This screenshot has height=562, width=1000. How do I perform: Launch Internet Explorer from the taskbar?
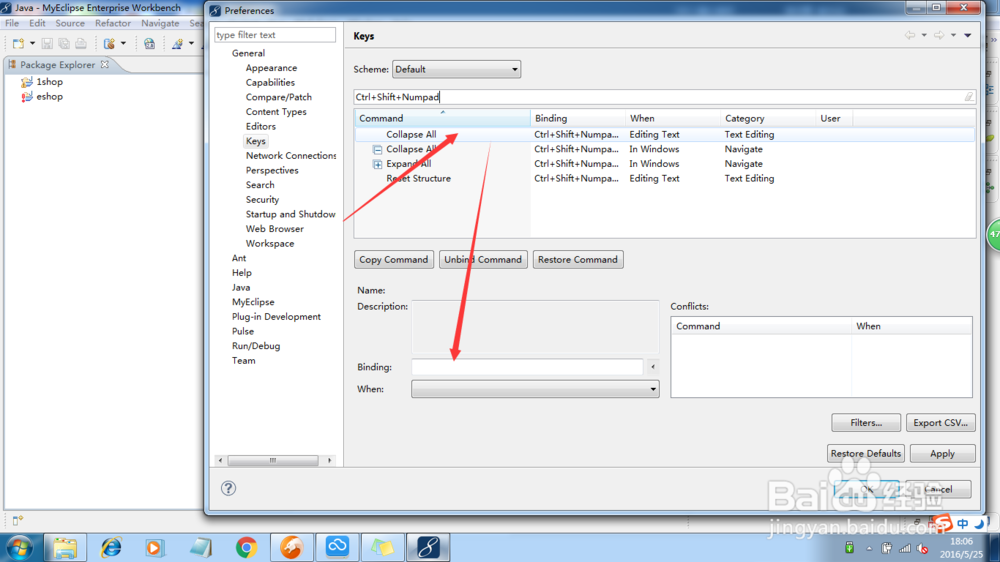click(x=111, y=547)
